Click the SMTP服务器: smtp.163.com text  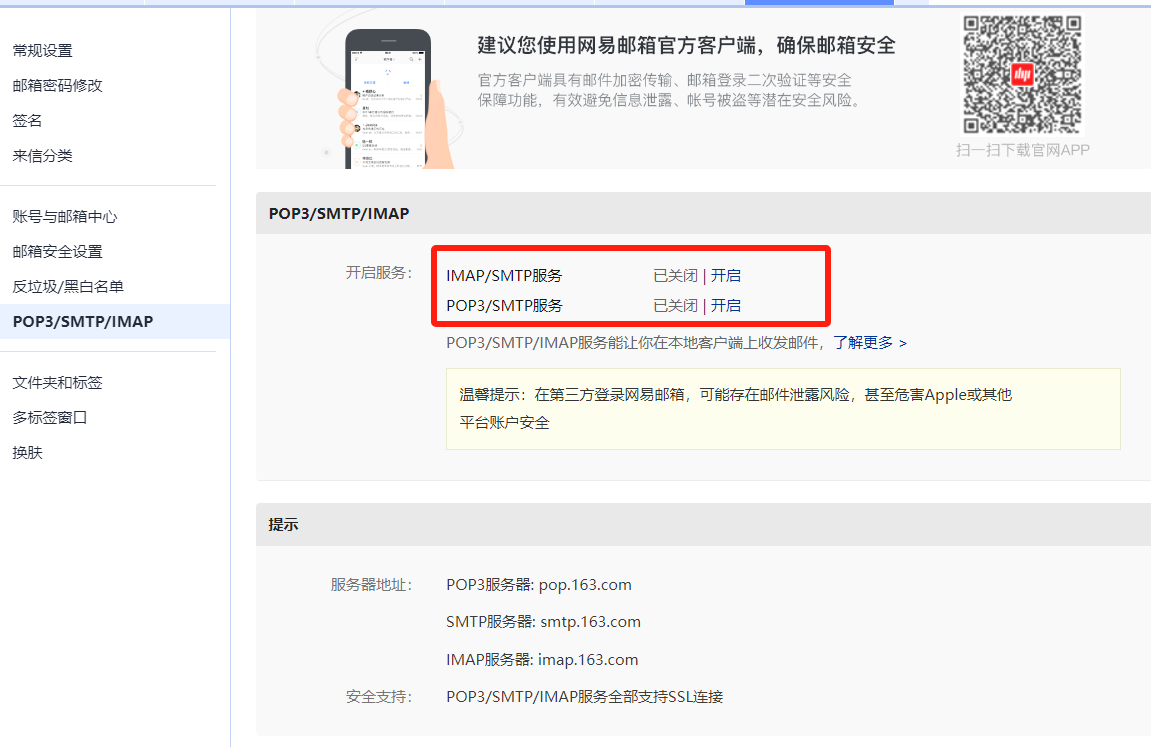point(543,622)
